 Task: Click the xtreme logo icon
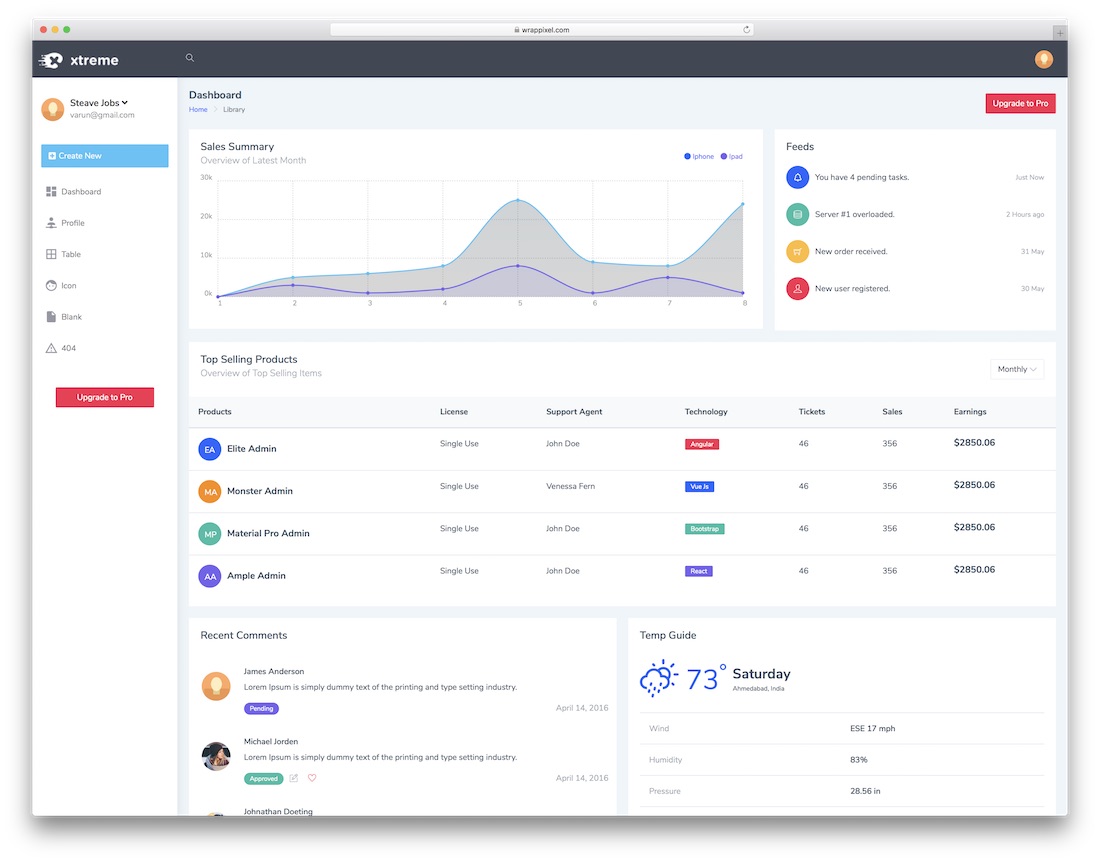[x=51, y=60]
